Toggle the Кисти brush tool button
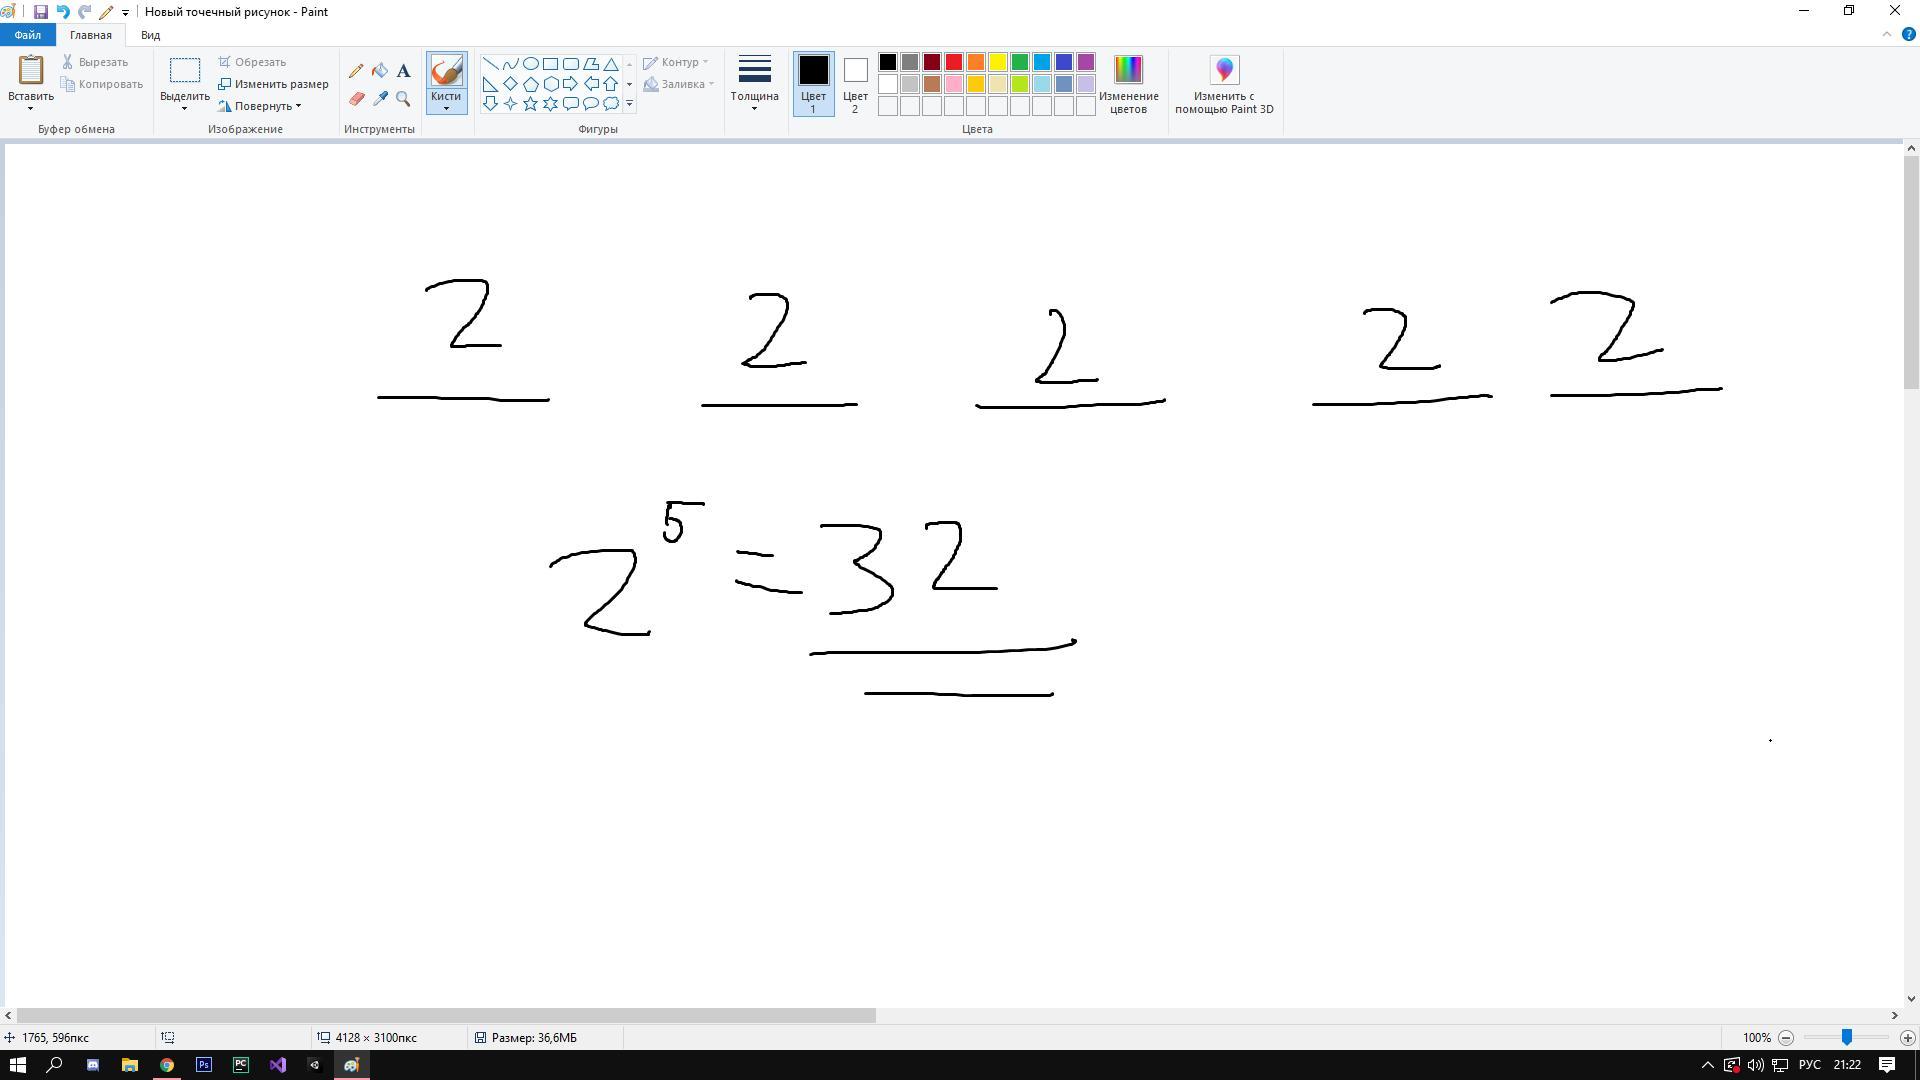Screen dimensions: 1920x1080 [446, 73]
